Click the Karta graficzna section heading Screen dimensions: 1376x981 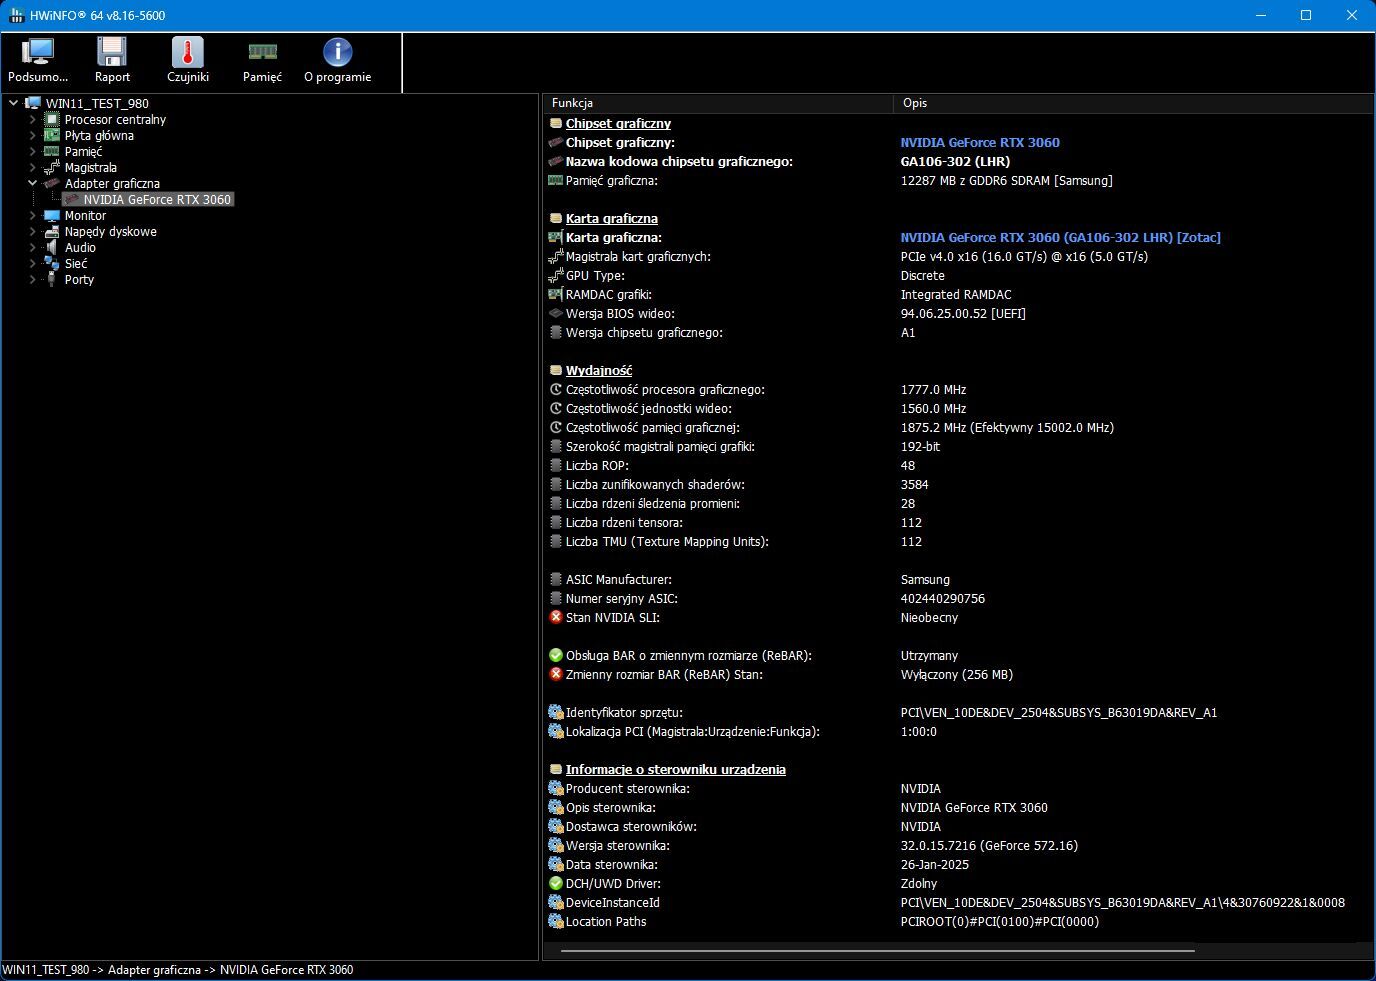pos(611,218)
